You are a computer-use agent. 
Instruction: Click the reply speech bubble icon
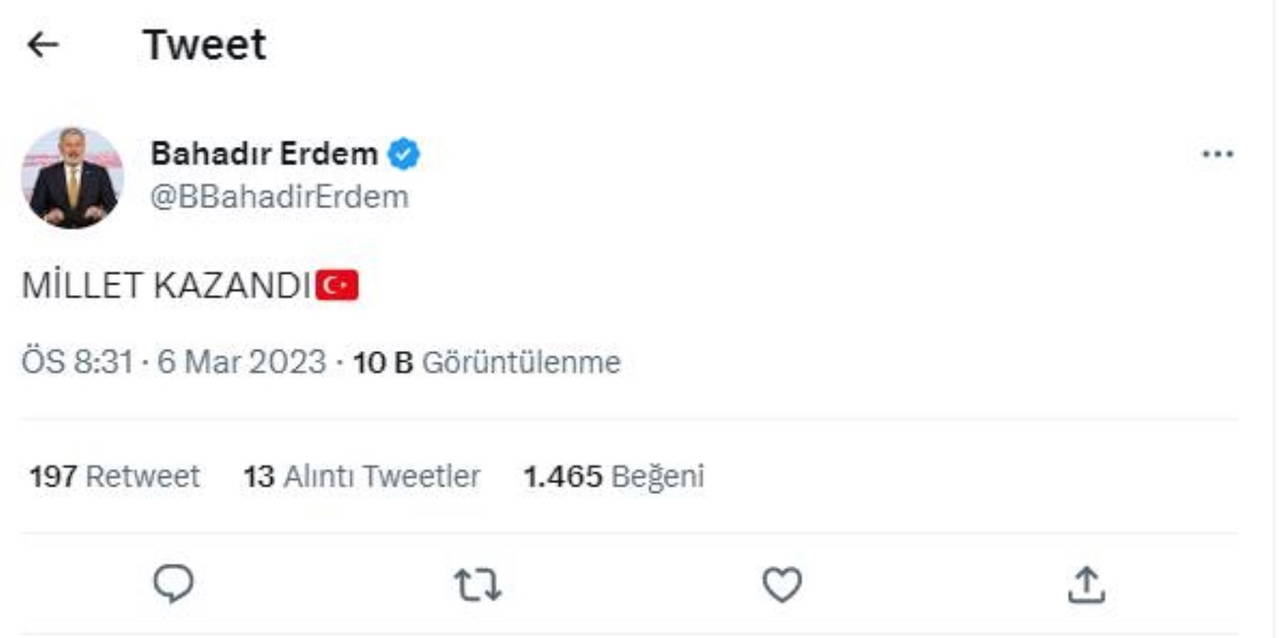(x=174, y=584)
